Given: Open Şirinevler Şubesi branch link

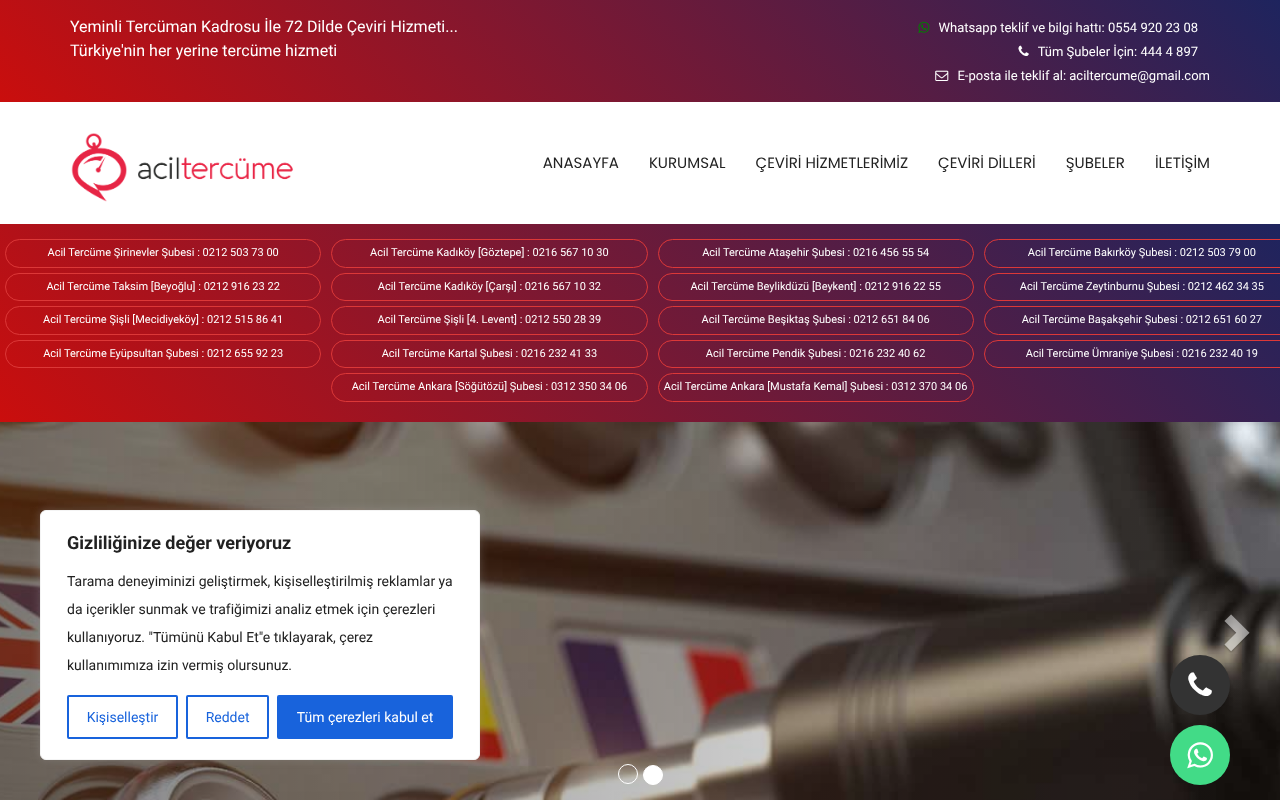Looking at the screenshot, I should pos(163,253).
